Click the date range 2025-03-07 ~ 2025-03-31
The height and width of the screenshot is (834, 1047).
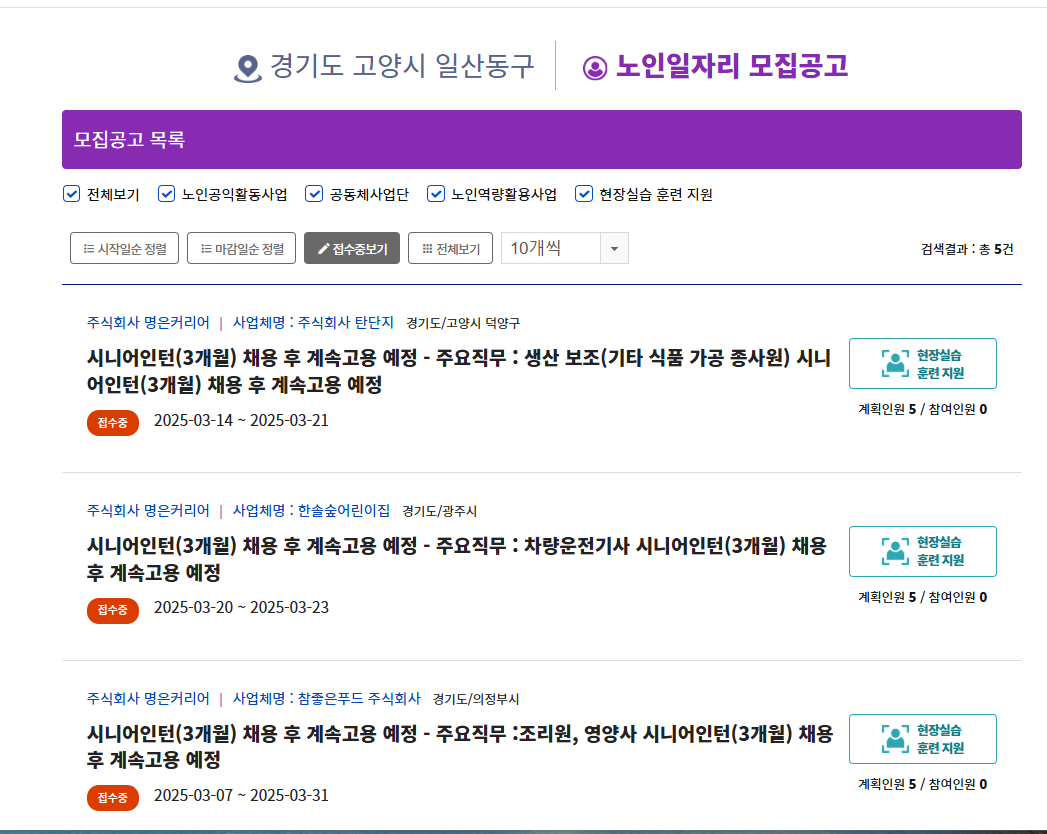pyautogui.click(x=241, y=796)
